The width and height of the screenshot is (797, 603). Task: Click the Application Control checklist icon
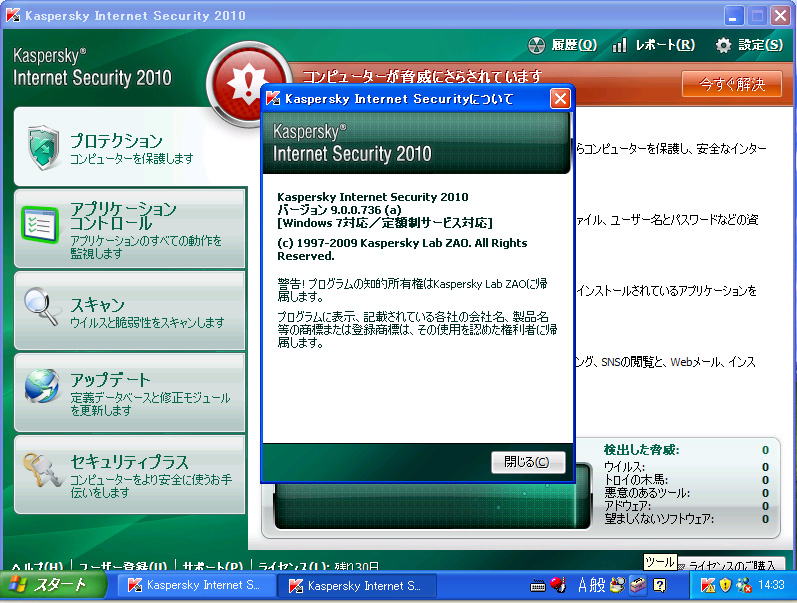coord(40,224)
